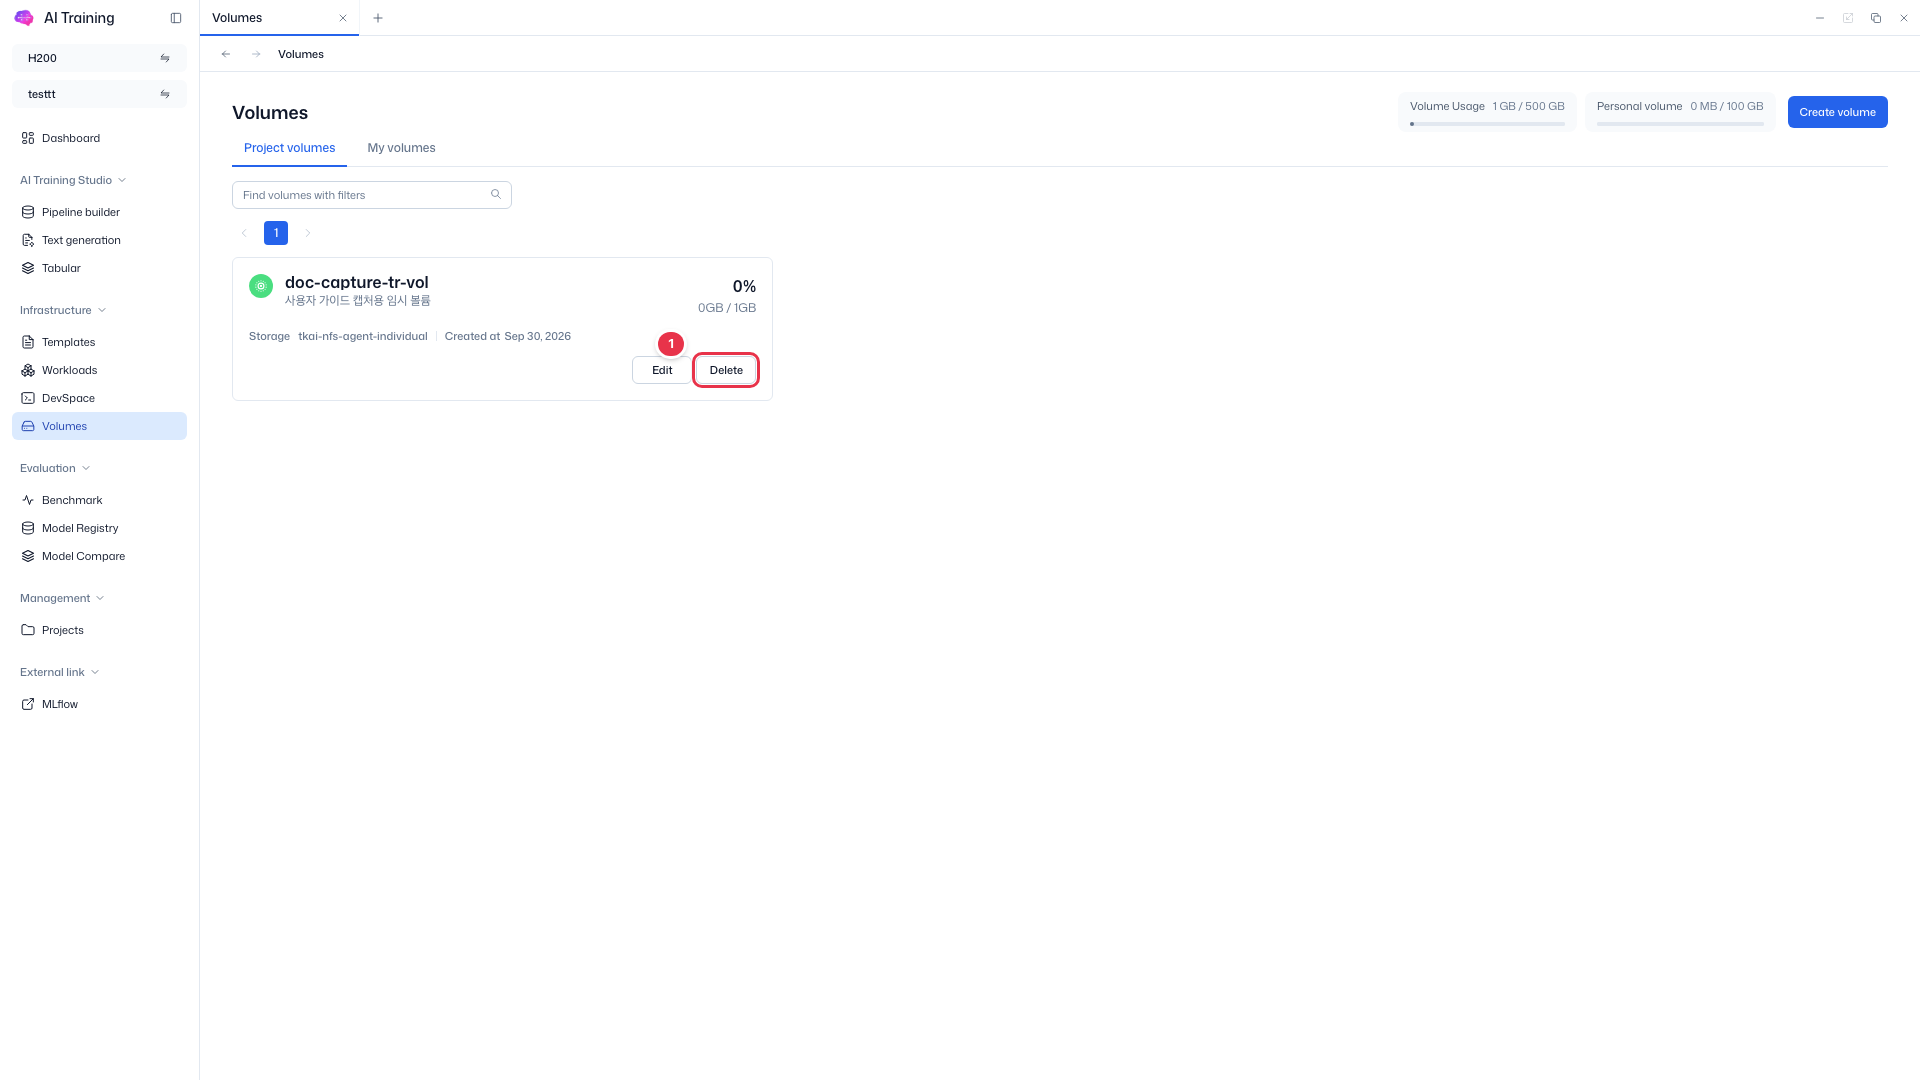Open Tabular in AI Training Studio

[x=99, y=268]
